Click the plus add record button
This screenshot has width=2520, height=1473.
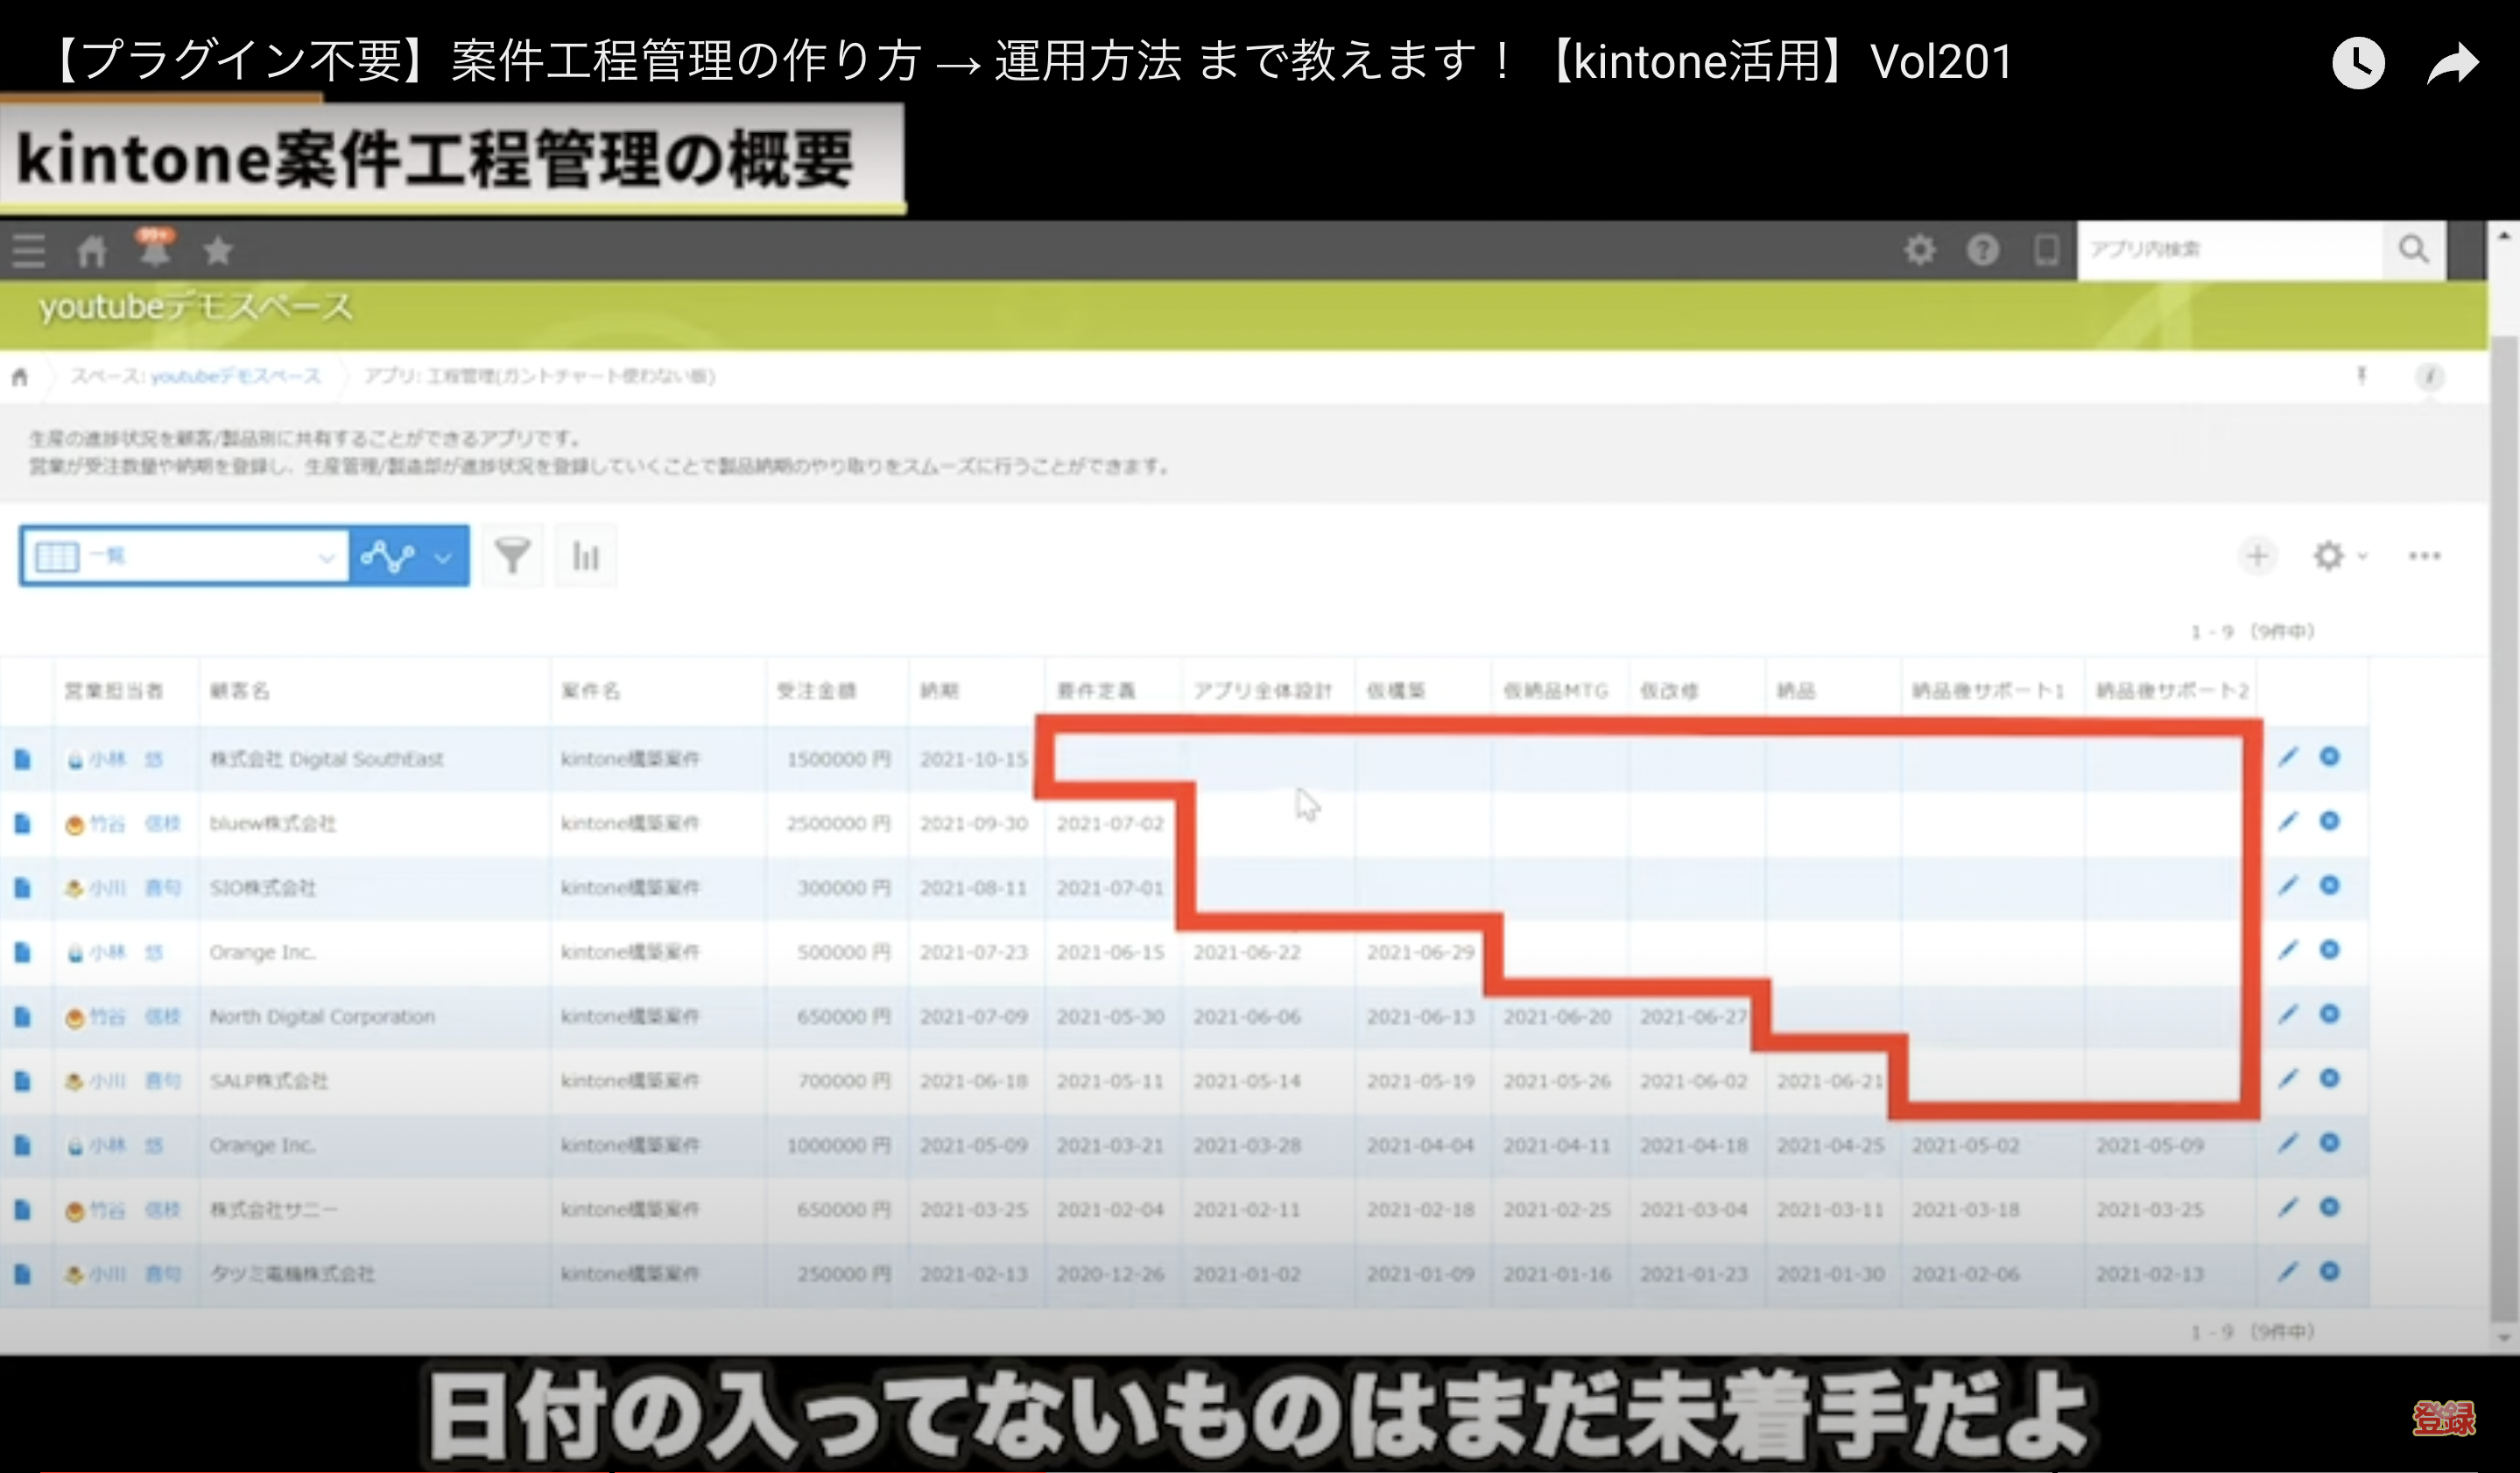(x=2257, y=555)
